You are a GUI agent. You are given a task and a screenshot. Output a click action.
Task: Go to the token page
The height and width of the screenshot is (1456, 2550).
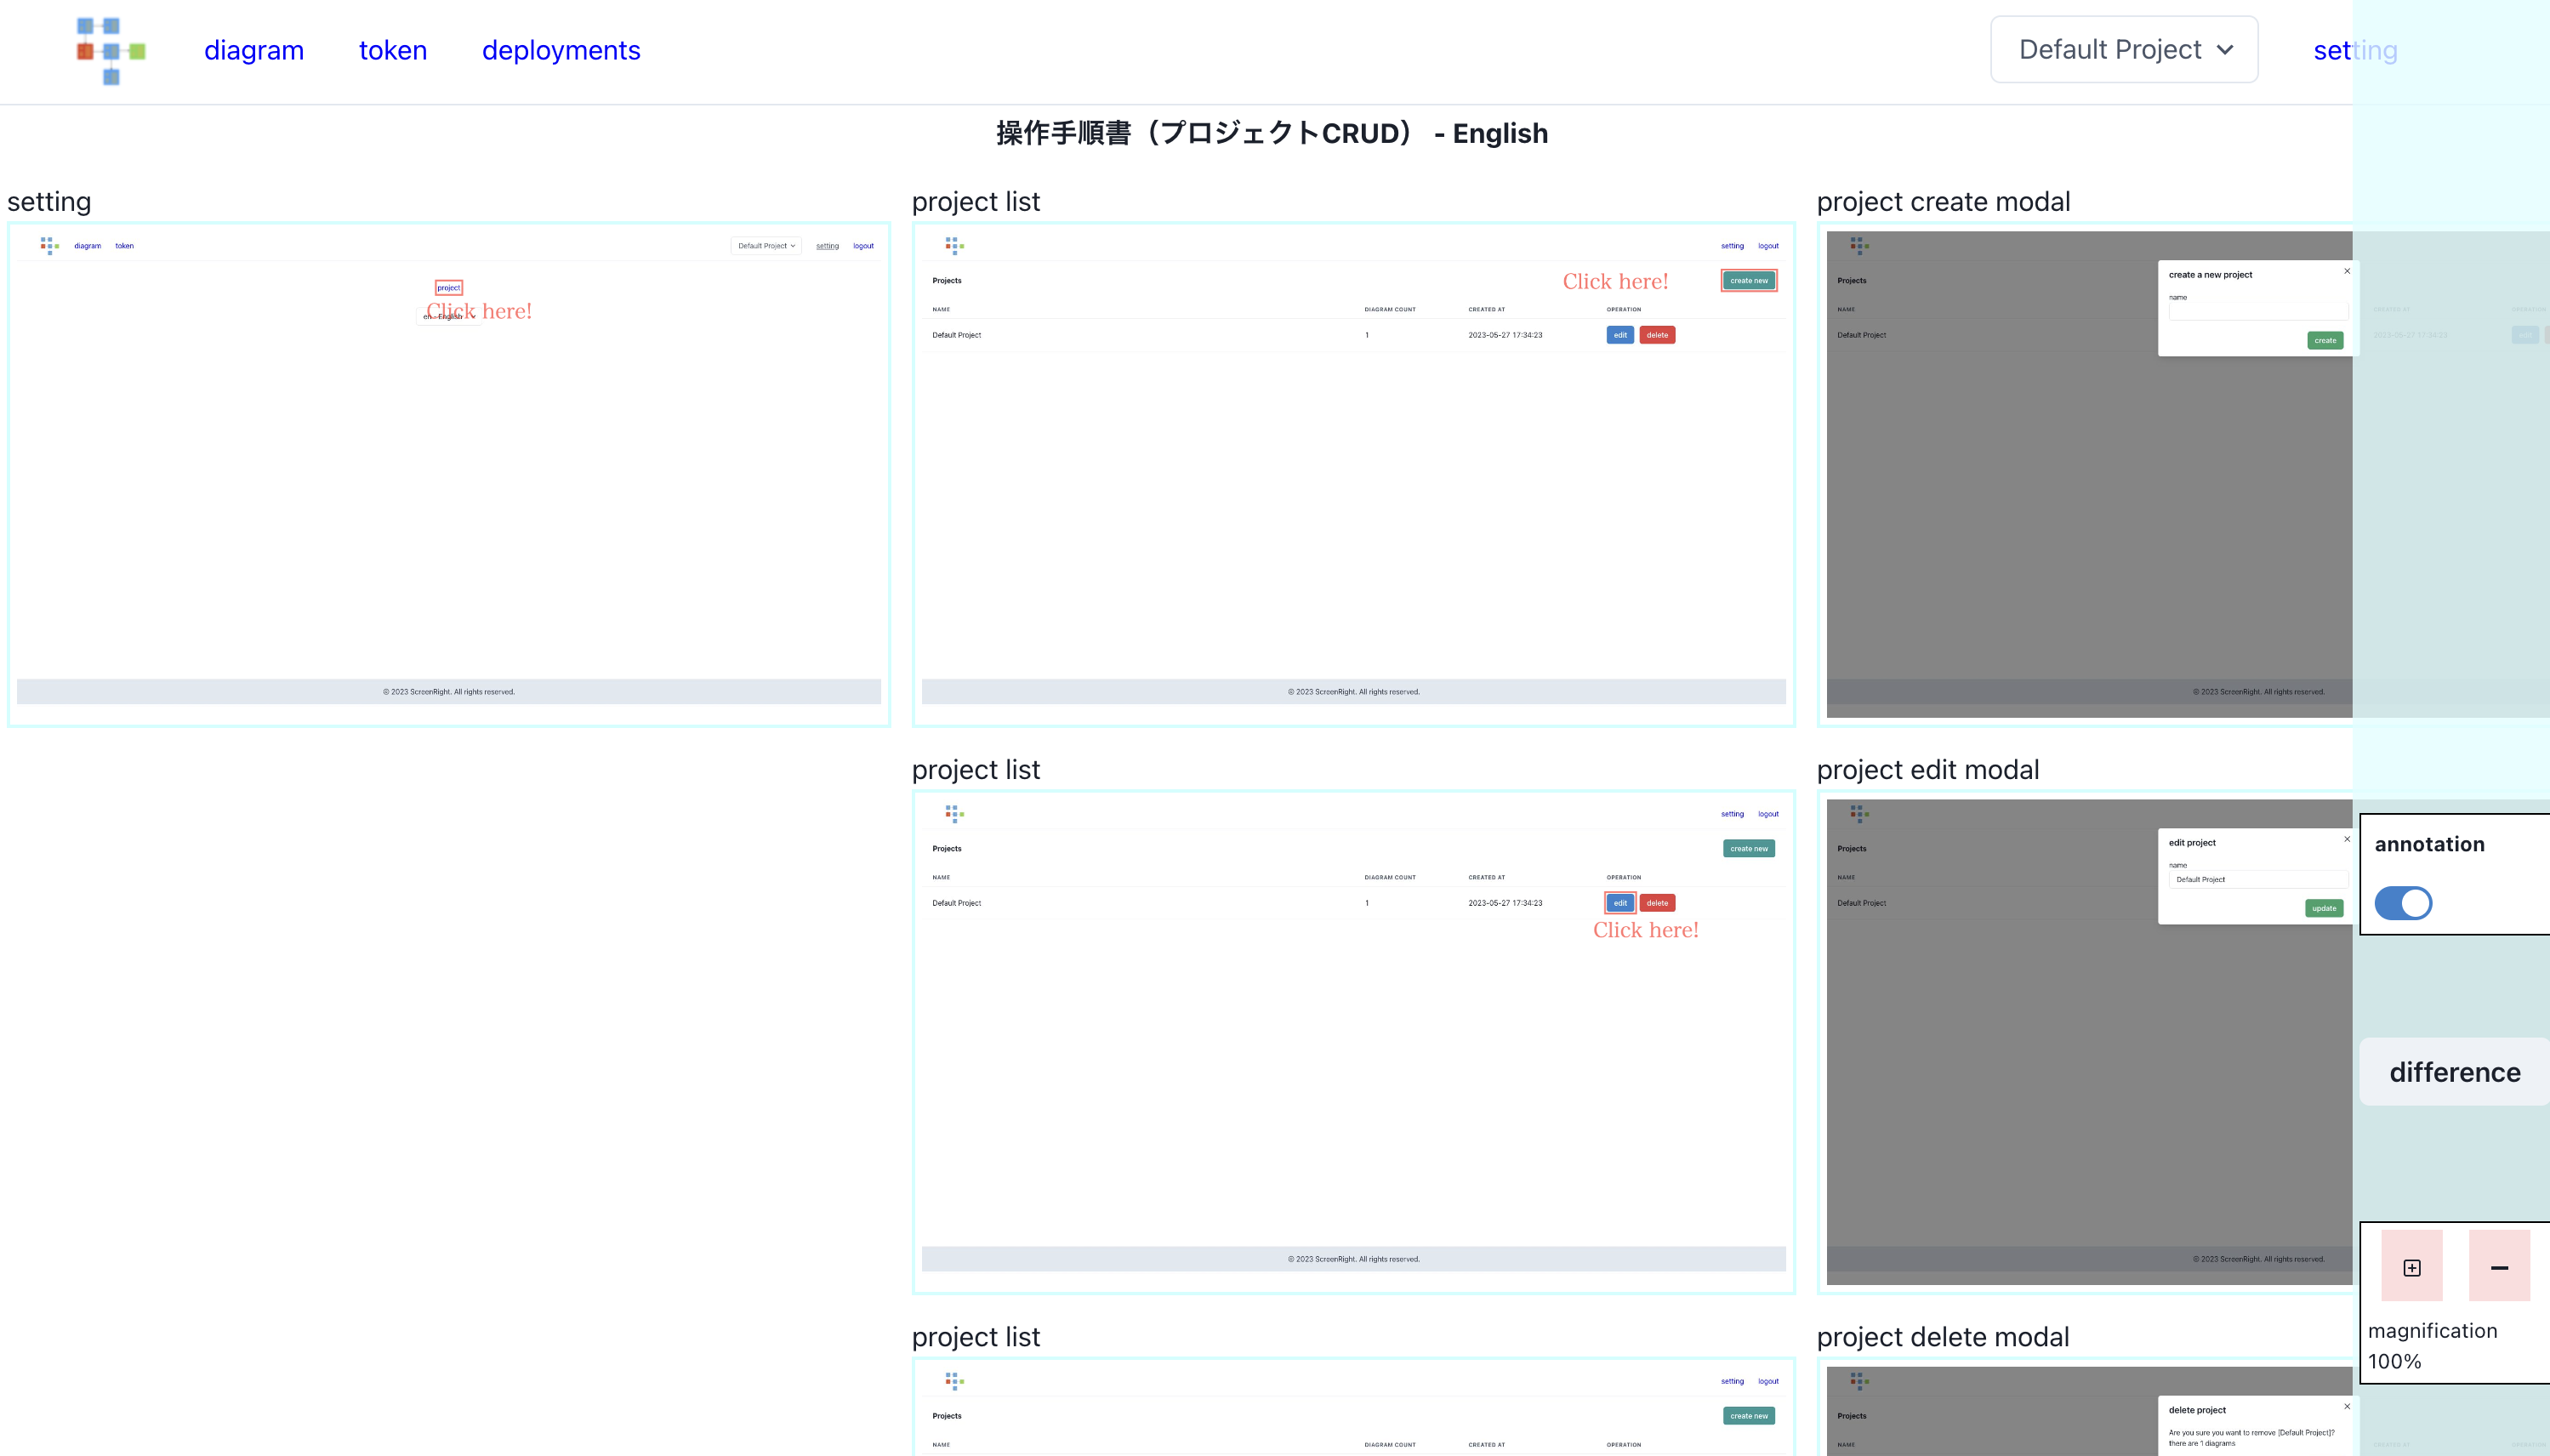point(393,50)
